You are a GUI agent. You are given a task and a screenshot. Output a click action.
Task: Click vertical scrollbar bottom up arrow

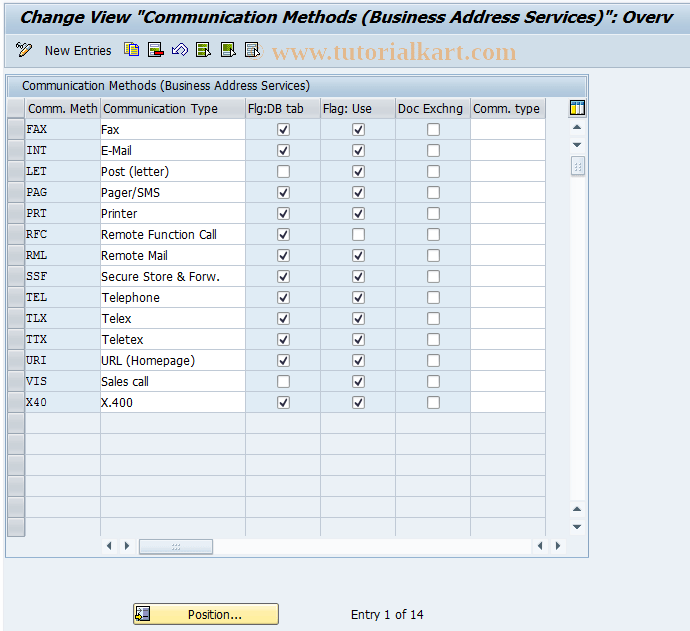577,509
